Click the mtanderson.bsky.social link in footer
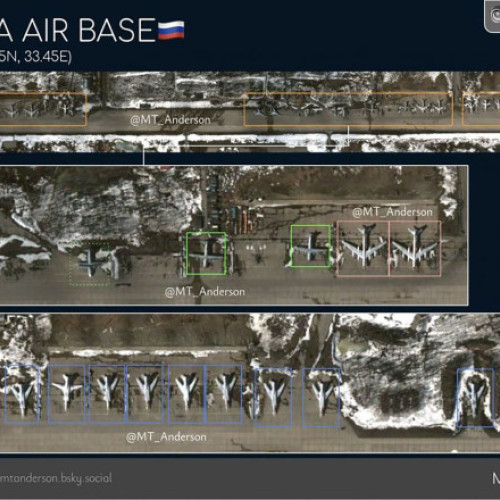The width and height of the screenshot is (500, 500). tap(56, 478)
